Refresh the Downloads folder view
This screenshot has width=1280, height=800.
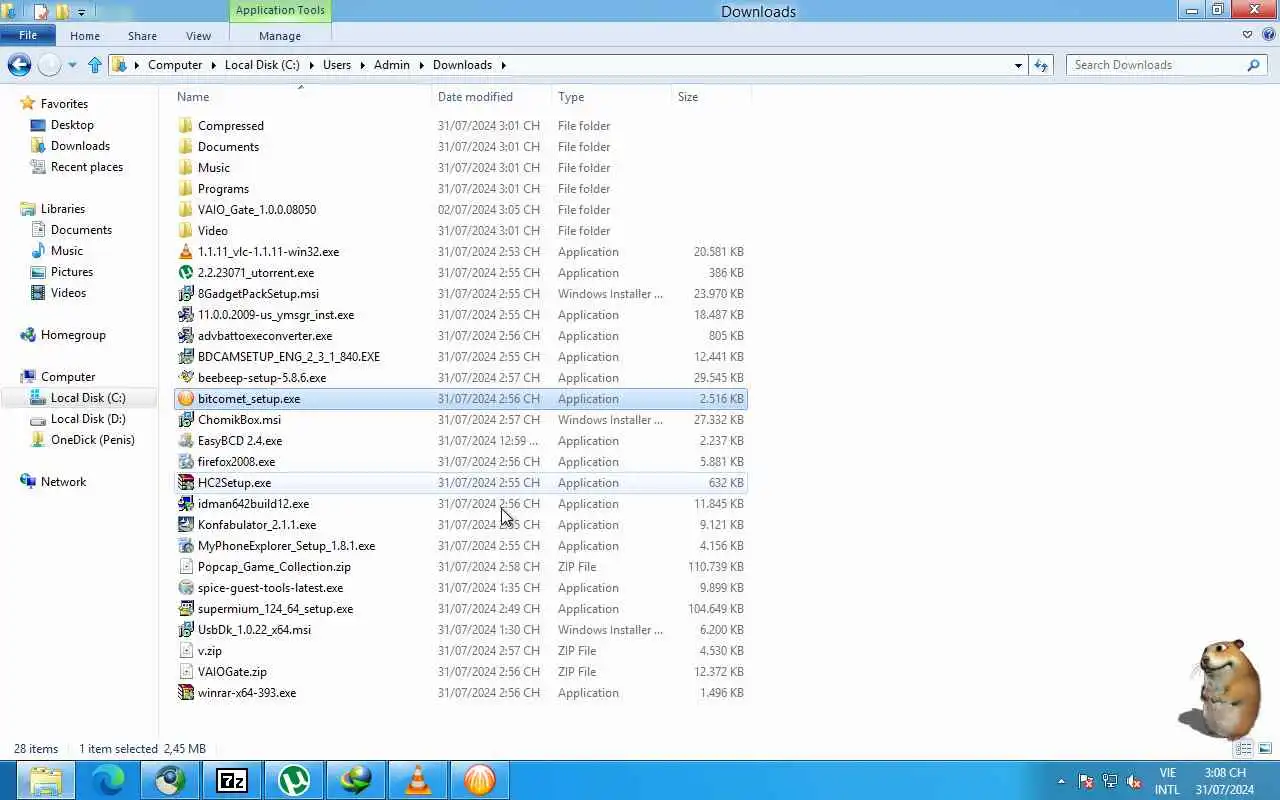1041,65
